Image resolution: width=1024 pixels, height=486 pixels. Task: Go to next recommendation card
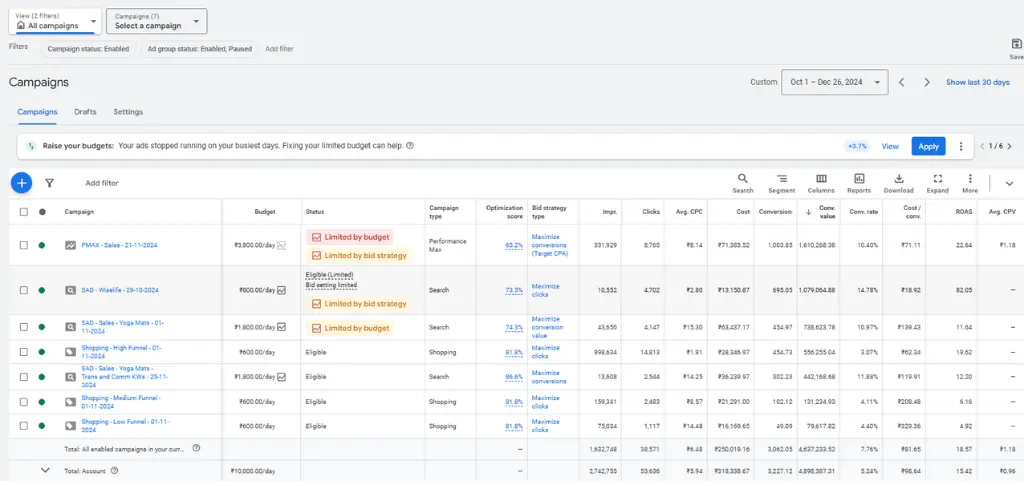pyautogui.click(x=1009, y=146)
